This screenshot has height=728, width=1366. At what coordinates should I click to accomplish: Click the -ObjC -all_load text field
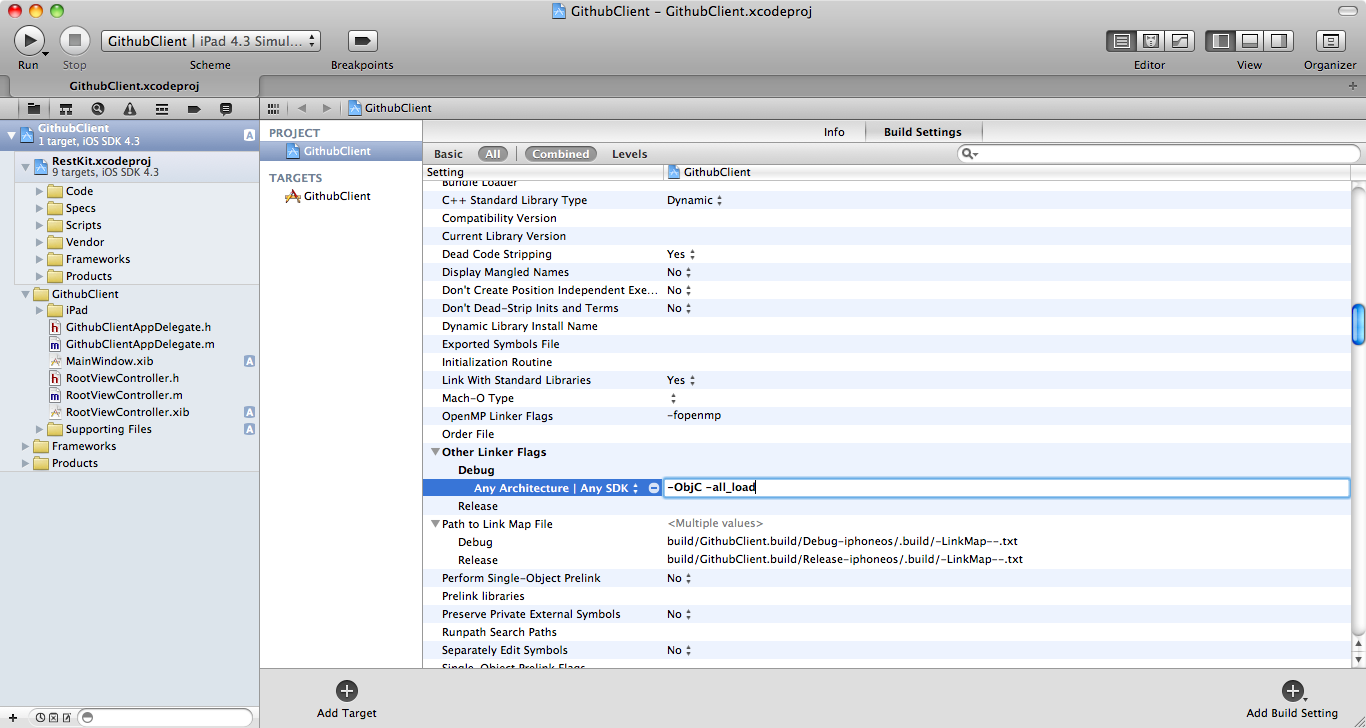coord(1006,488)
